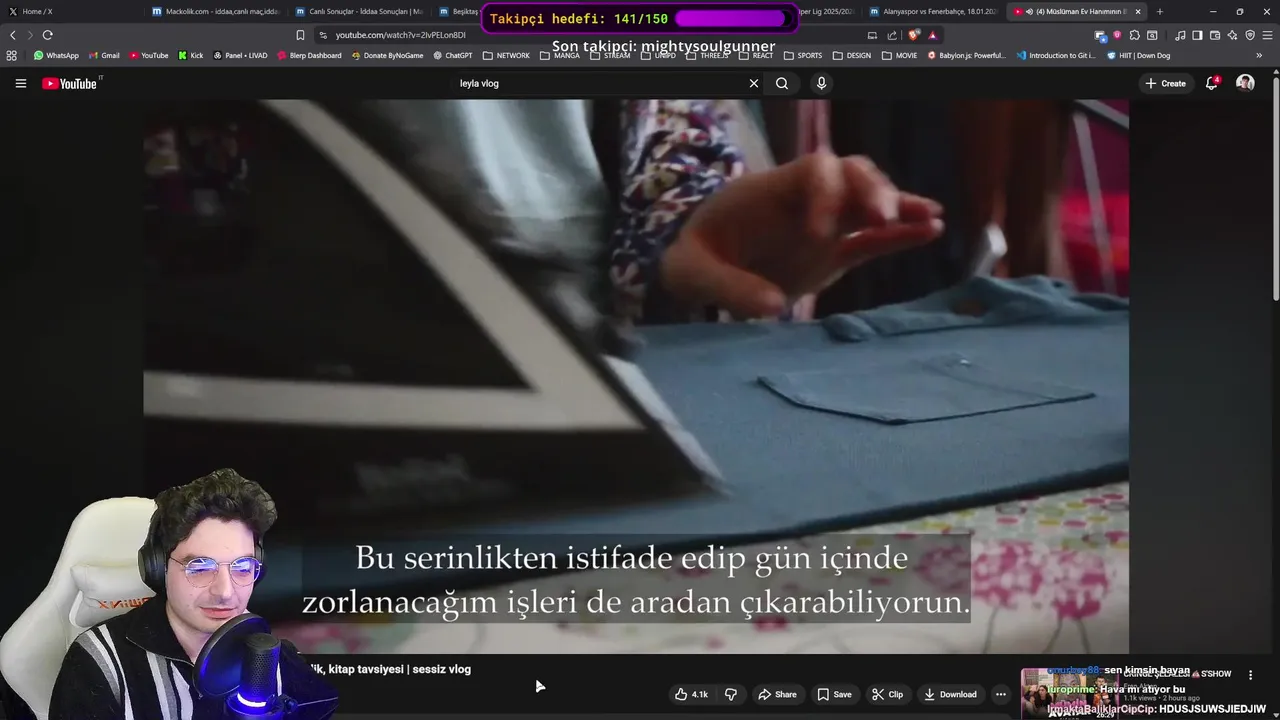
Task: Open the YouTube account avatar menu
Action: (x=1245, y=83)
